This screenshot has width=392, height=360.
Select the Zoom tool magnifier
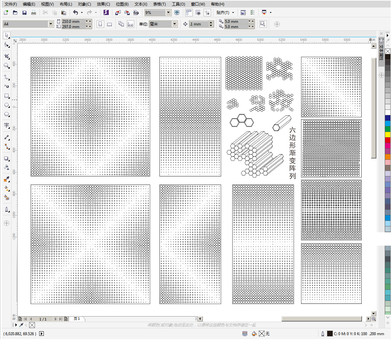(7, 66)
